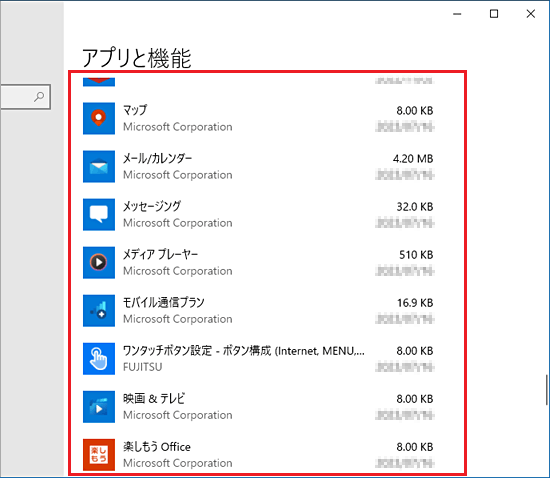Select the 映画 & テレビ app name

(x=154, y=399)
